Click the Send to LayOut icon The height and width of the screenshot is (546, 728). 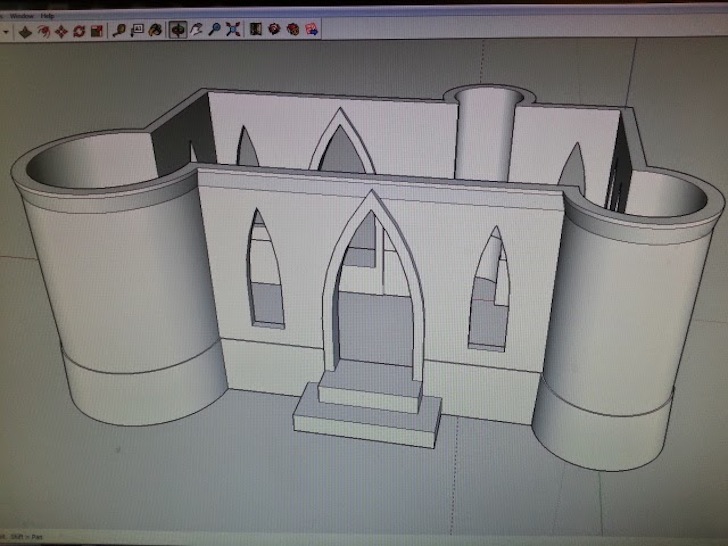pos(311,31)
